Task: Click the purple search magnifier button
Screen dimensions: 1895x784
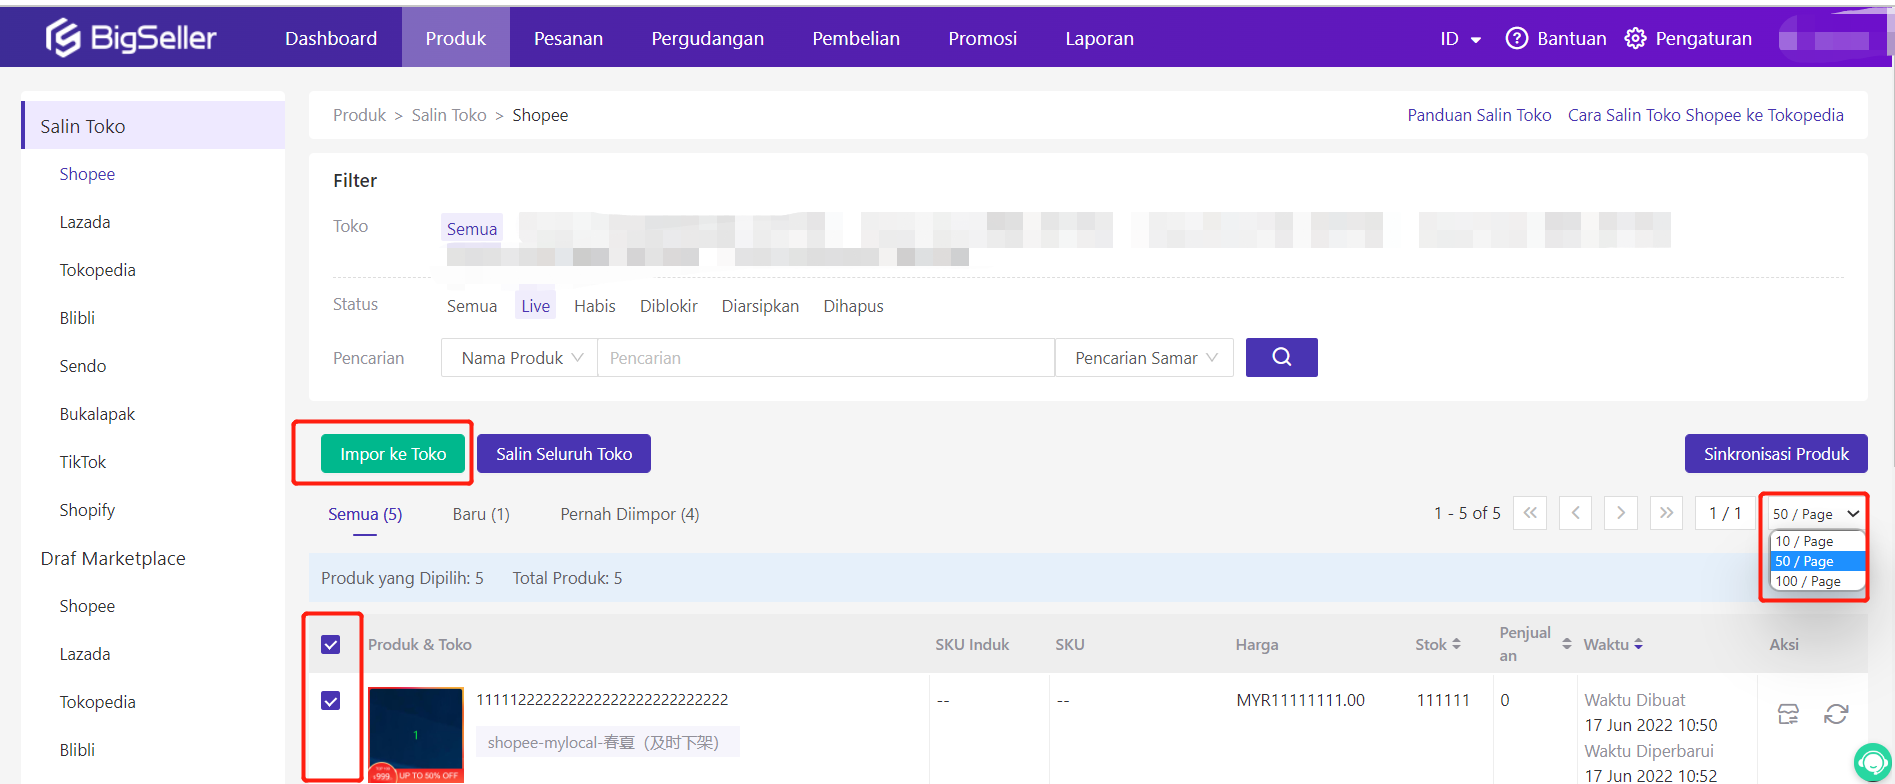Action: point(1281,357)
